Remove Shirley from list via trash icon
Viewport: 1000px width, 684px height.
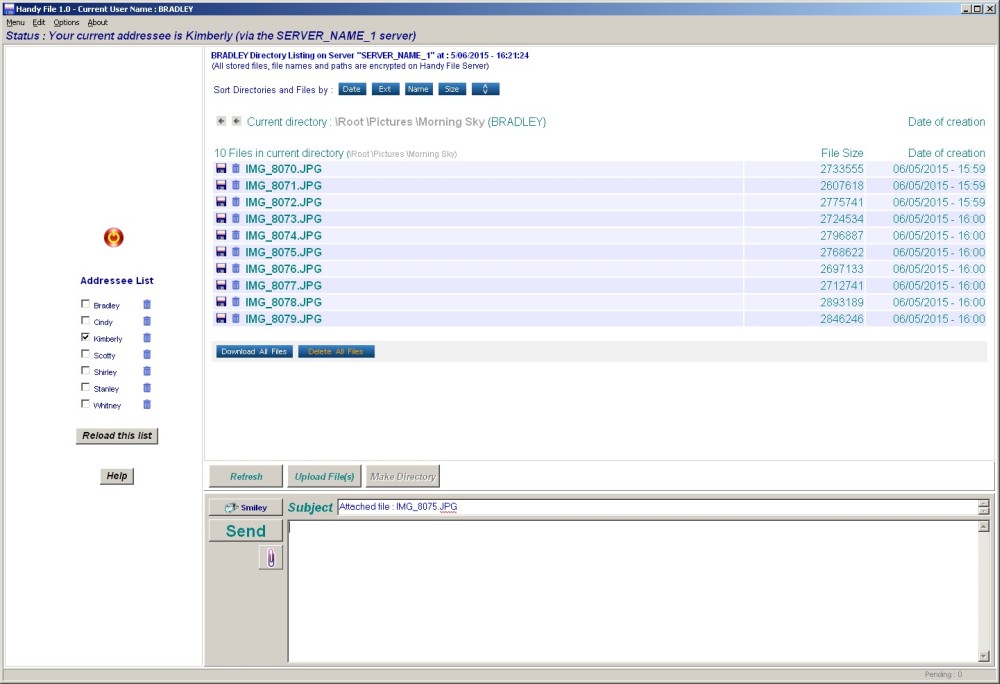(x=147, y=371)
